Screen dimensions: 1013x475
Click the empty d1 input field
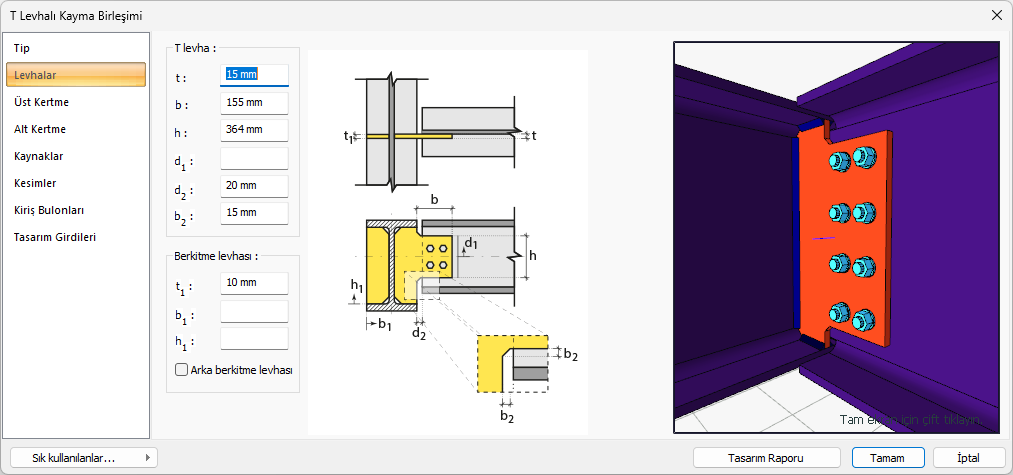coord(255,158)
